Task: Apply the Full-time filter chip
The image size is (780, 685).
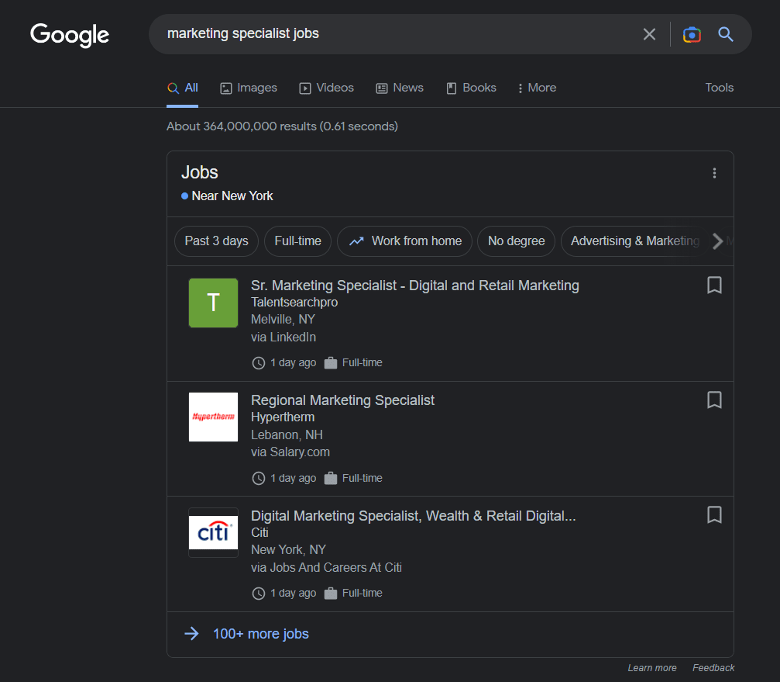Action: [297, 241]
